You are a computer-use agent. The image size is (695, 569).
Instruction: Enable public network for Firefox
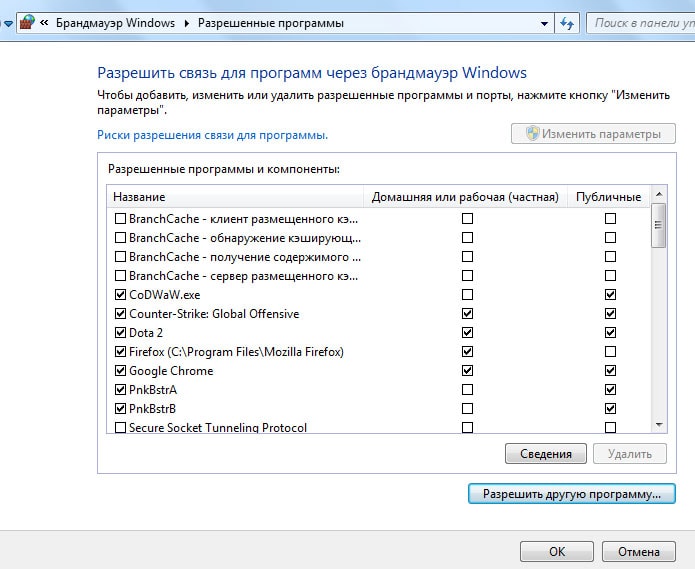610,351
